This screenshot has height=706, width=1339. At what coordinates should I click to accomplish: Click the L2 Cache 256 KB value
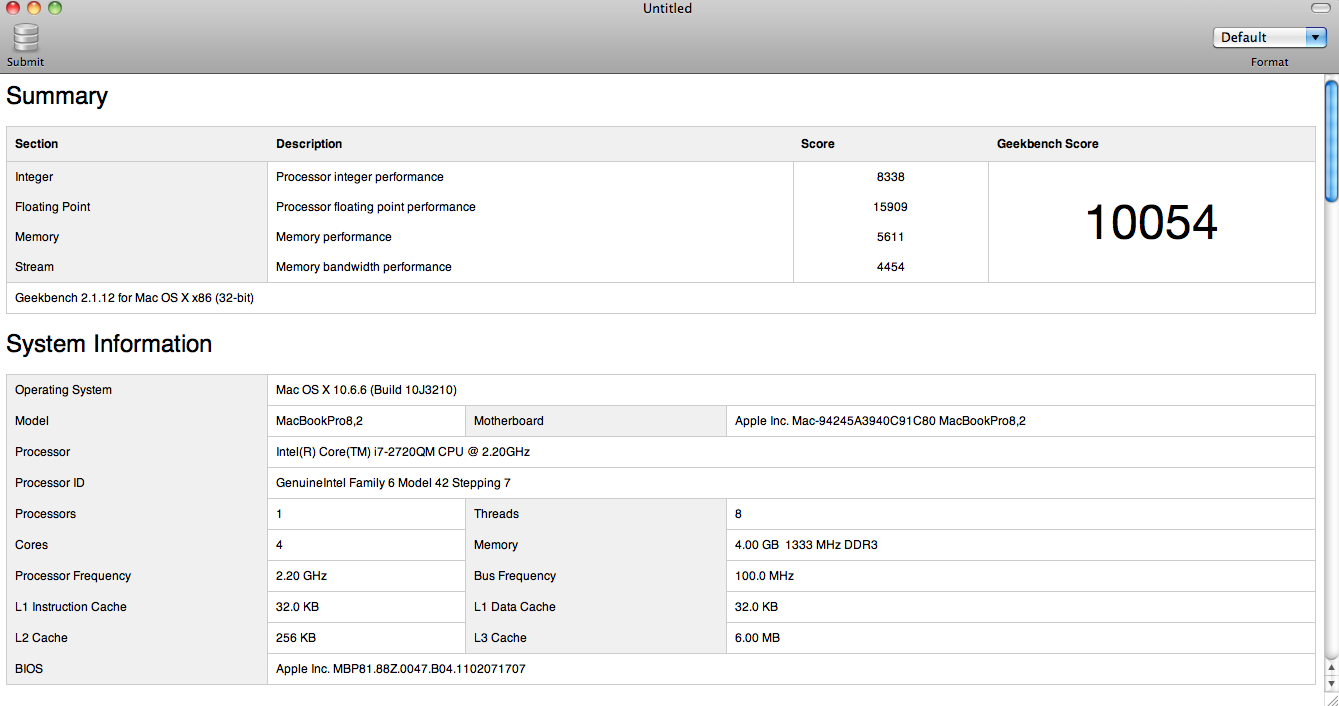coord(296,638)
